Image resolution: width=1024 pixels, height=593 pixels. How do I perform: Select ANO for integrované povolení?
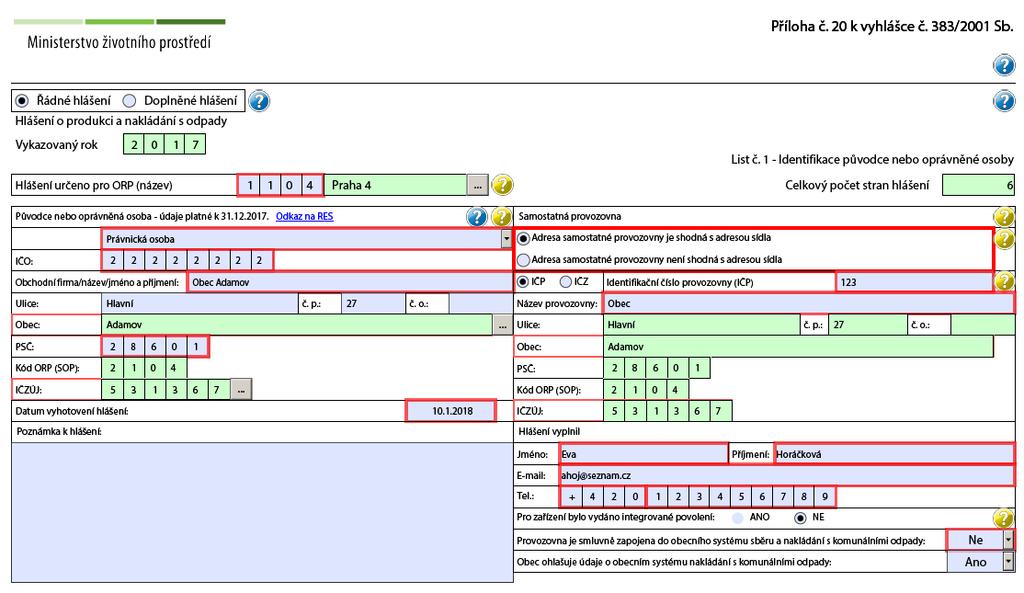click(738, 518)
